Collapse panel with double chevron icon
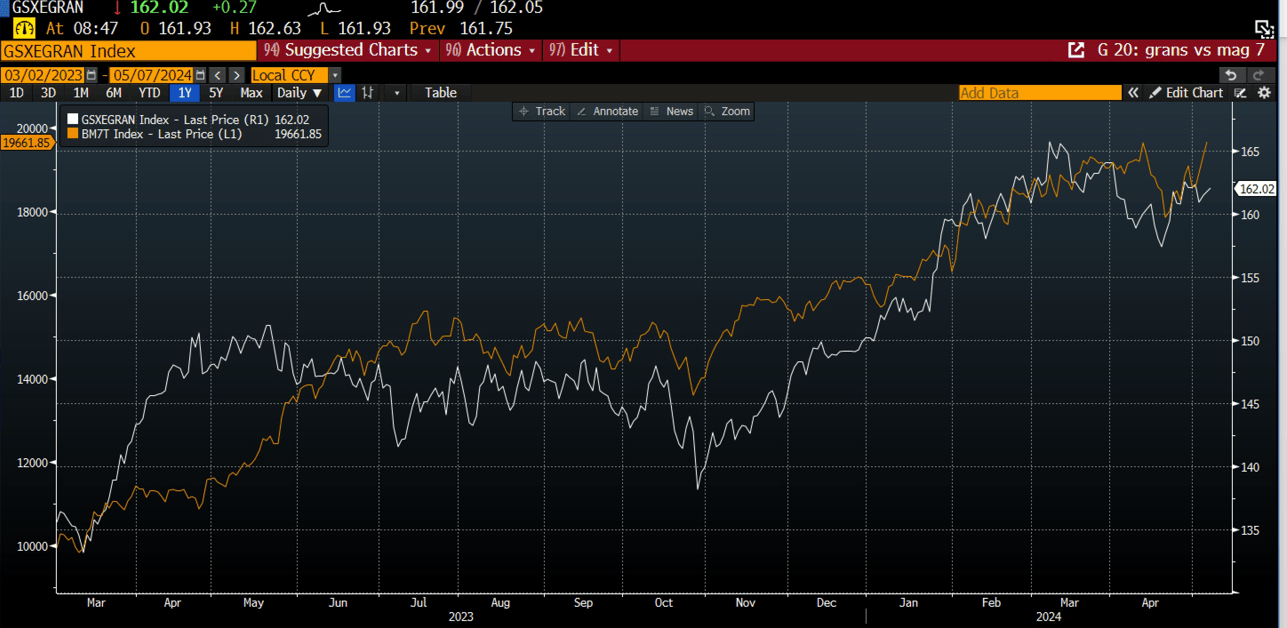The height and width of the screenshot is (628, 1287). click(1133, 93)
